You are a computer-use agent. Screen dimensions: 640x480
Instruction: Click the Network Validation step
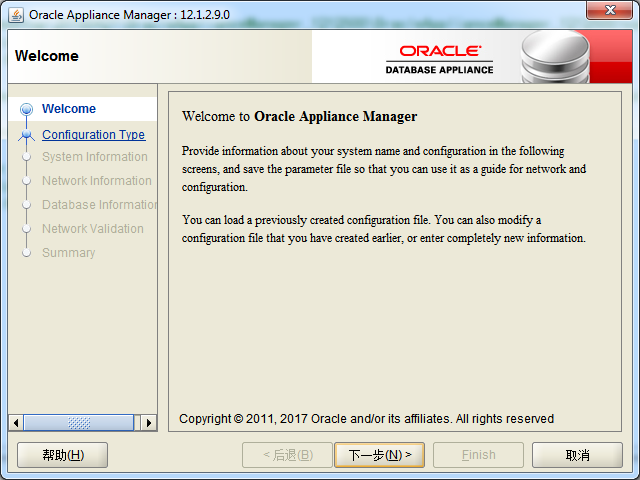click(93, 229)
